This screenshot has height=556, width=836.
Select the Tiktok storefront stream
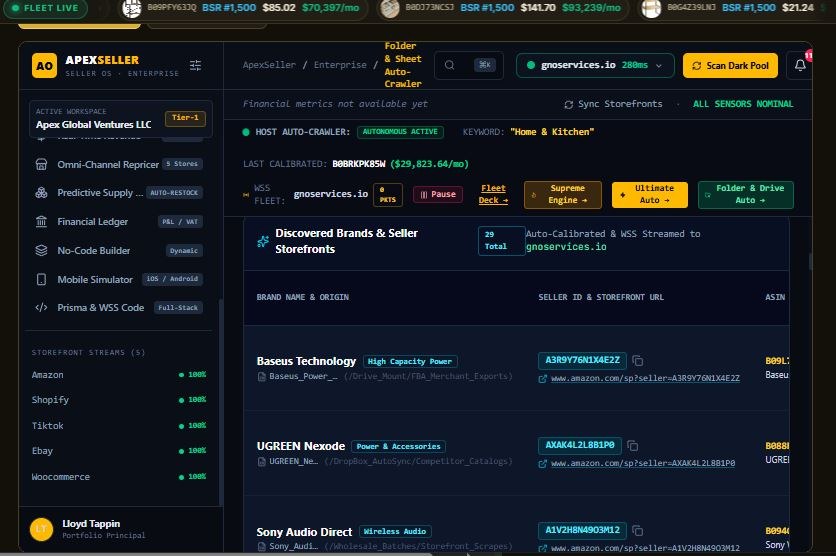119,425
